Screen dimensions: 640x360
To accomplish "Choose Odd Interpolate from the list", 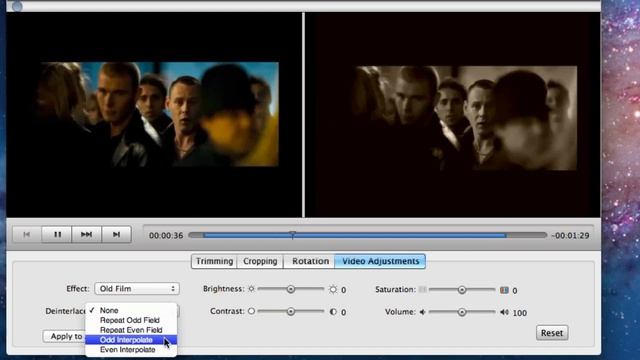I will click(131, 340).
